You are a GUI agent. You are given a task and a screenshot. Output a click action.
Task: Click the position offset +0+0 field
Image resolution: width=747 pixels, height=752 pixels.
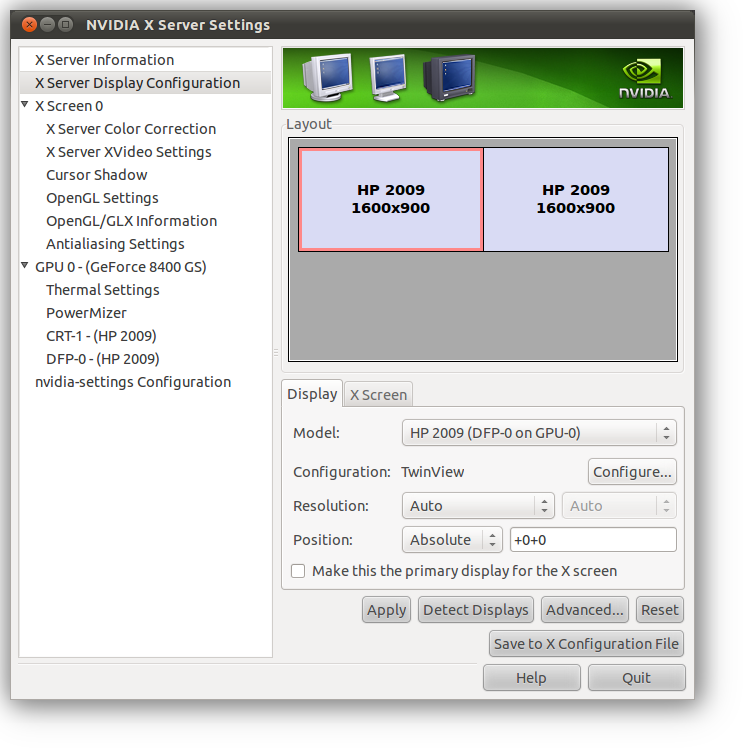593,540
